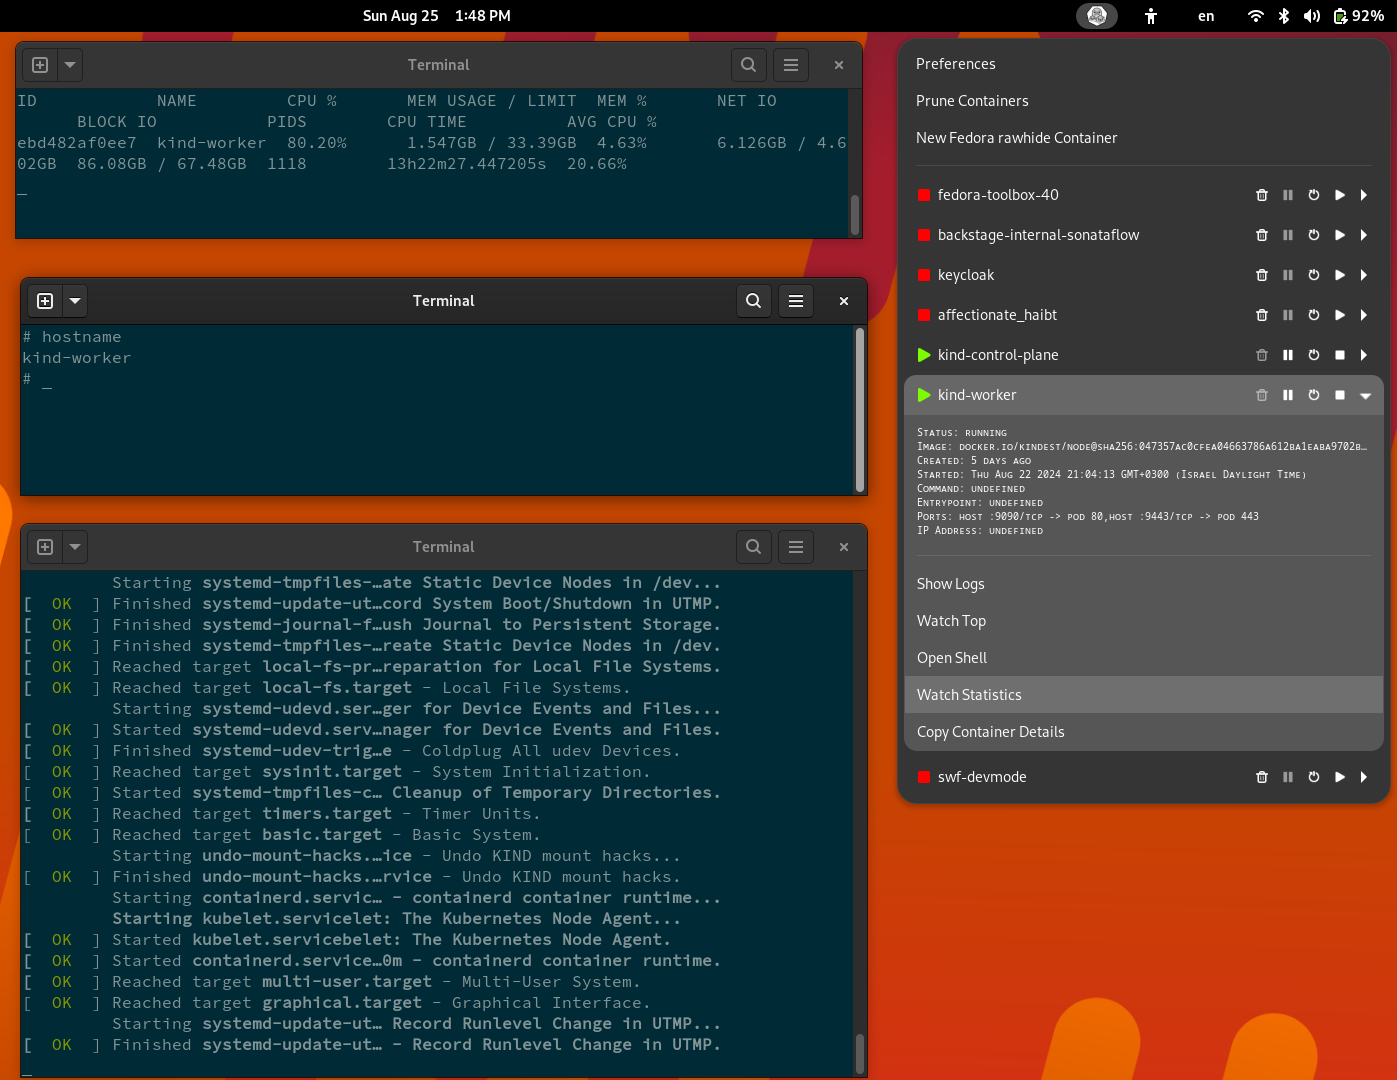
Task: Choose Copy Container Details
Action: [x=1144, y=732]
